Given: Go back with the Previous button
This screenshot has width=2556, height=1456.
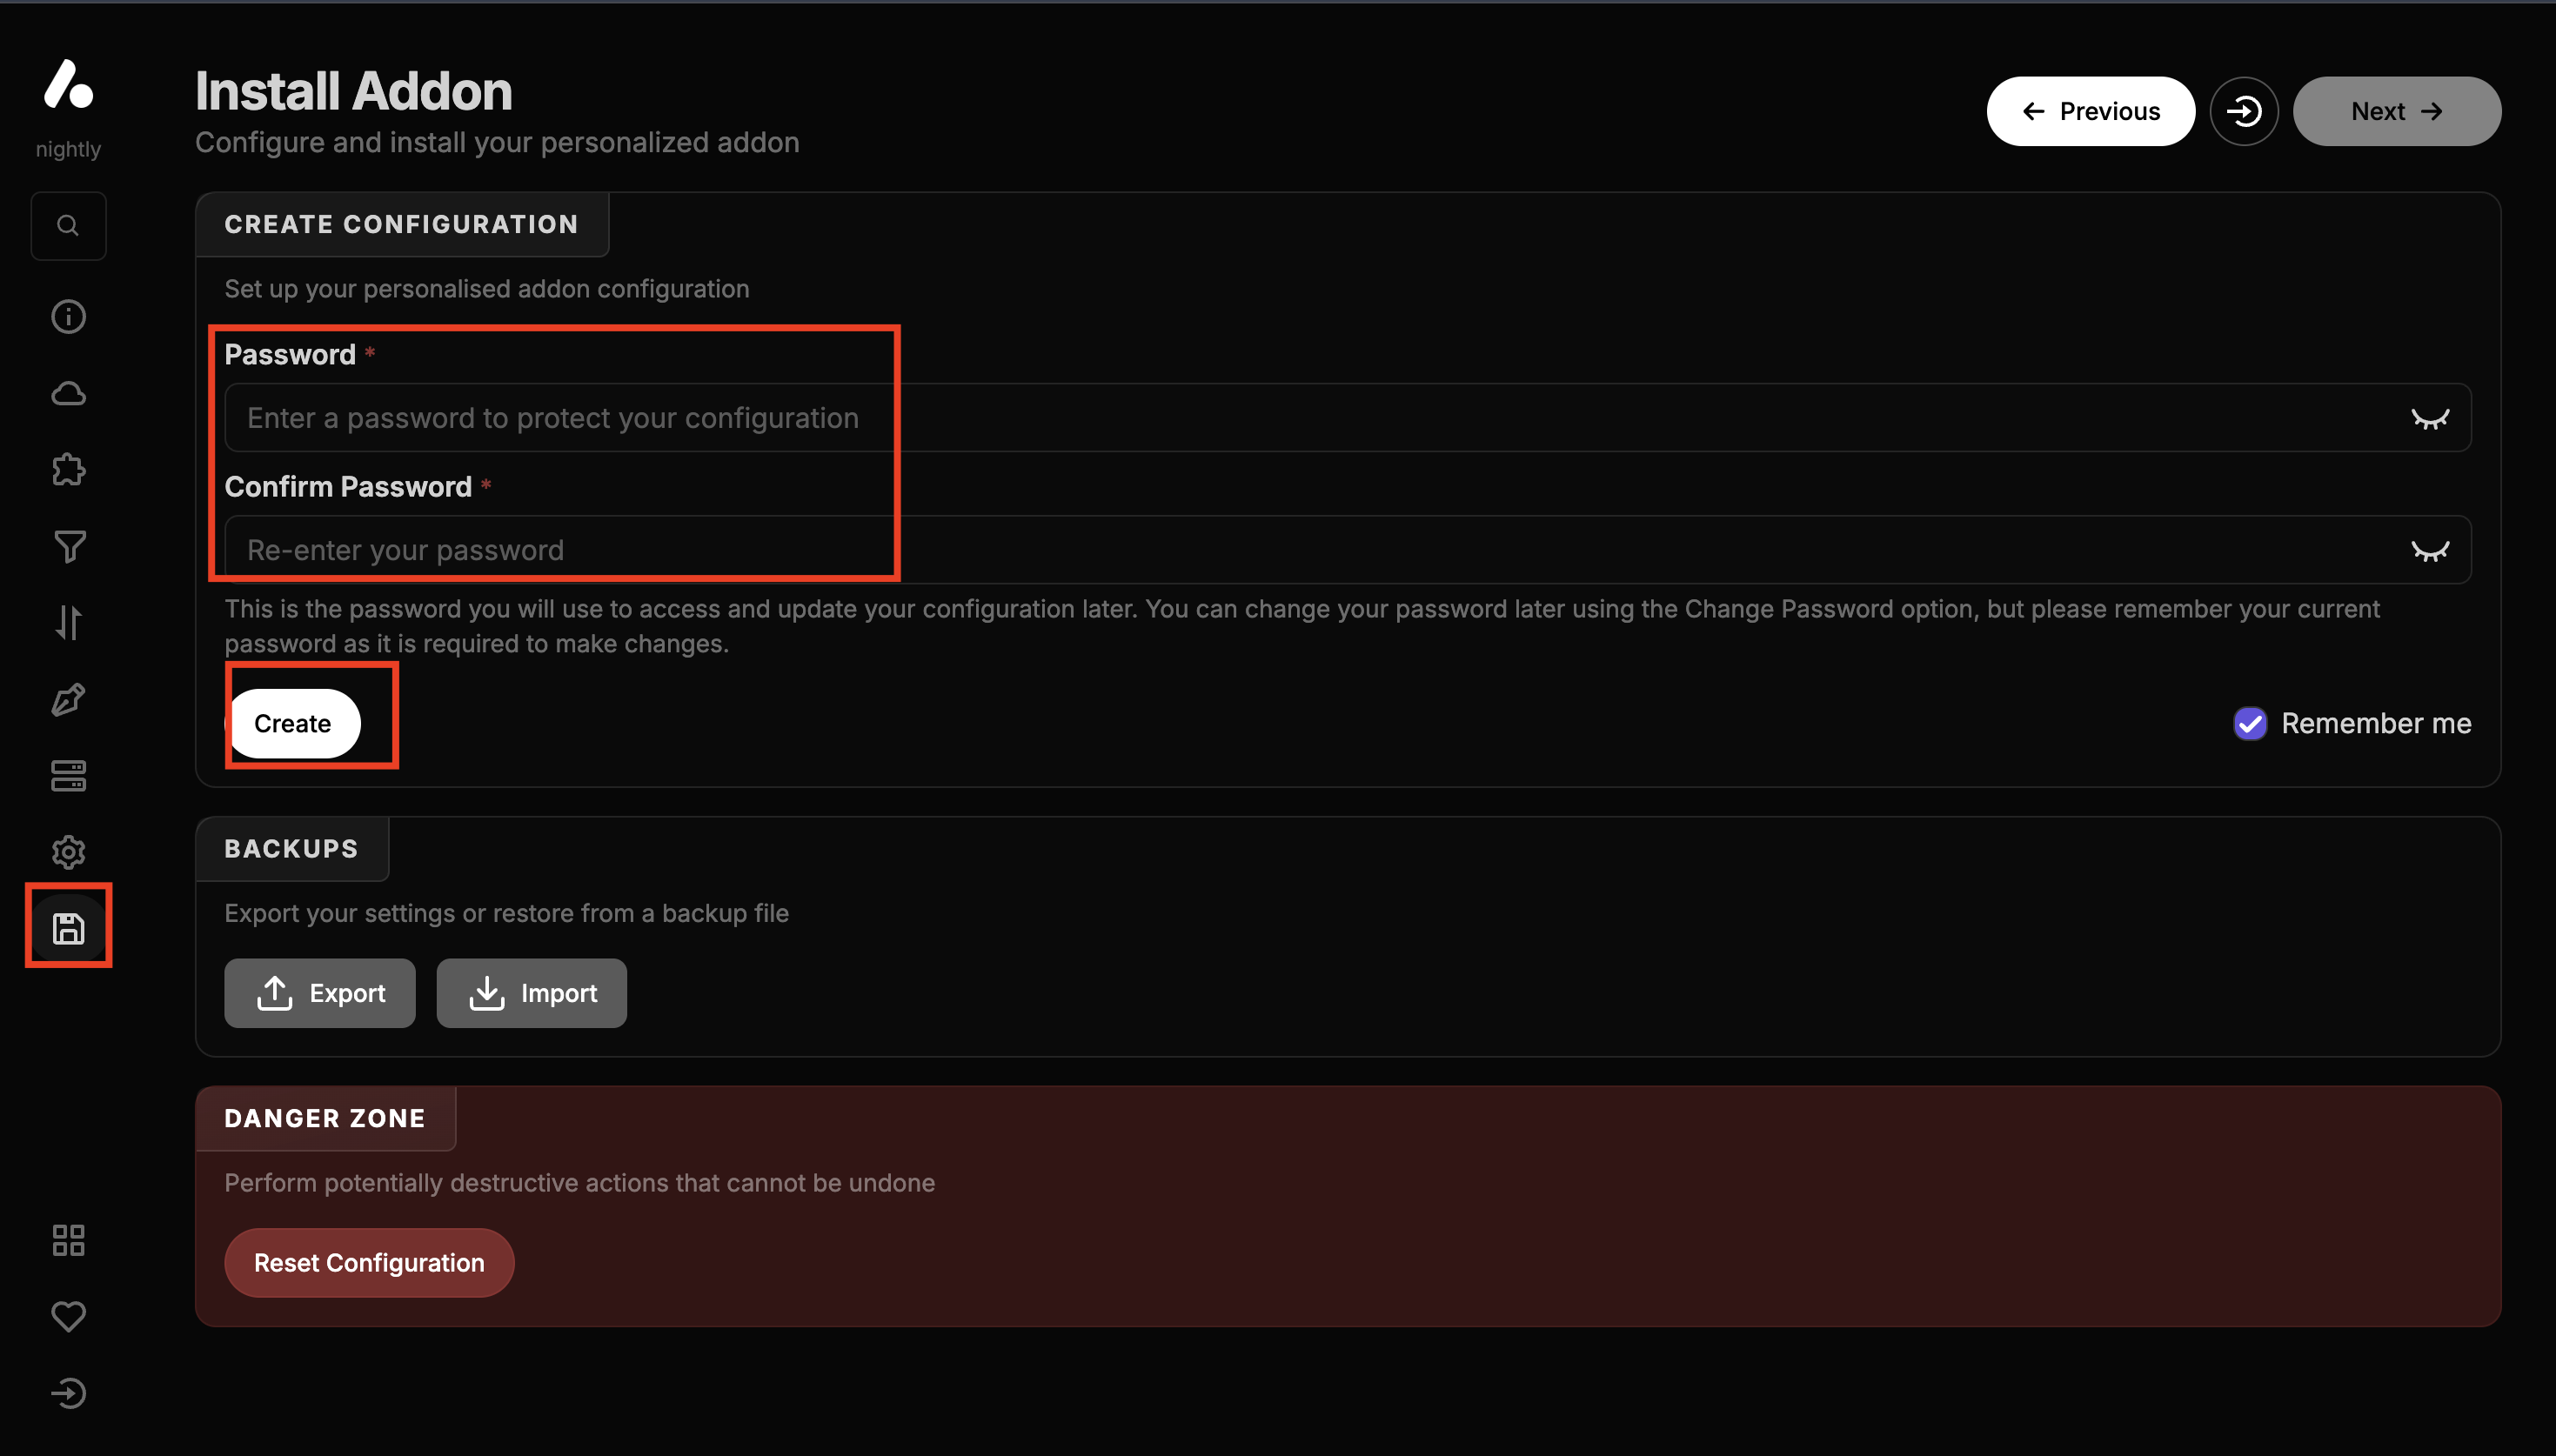Looking at the screenshot, I should tap(2090, 111).
